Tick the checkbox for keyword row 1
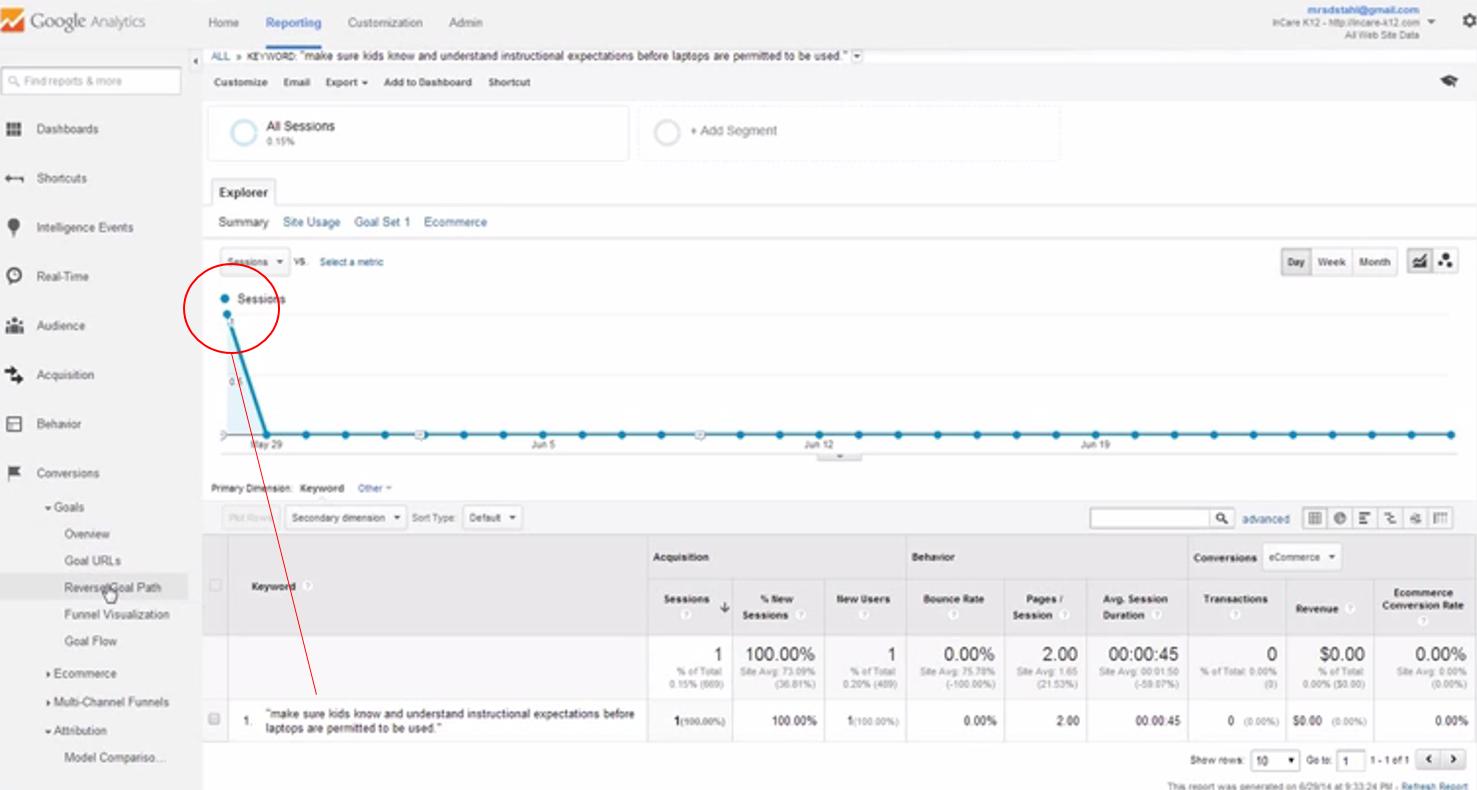The width and height of the screenshot is (1477, 790). click(214, 719)
